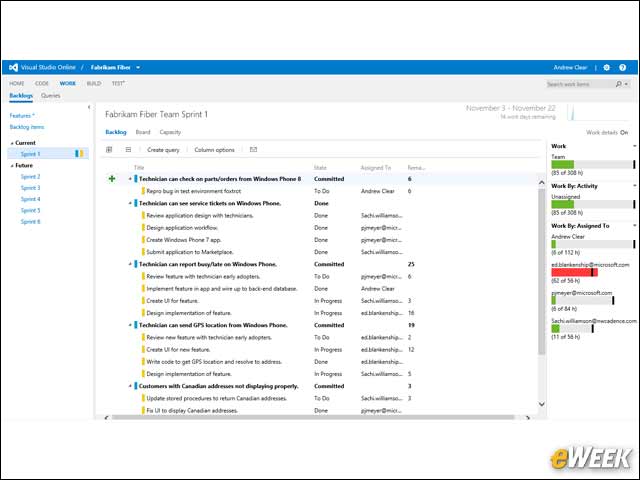Click the vertical scrollbar up arrow
Image resolution: width=640 pixels, height=480 pixels.
[x=542, y=182]
